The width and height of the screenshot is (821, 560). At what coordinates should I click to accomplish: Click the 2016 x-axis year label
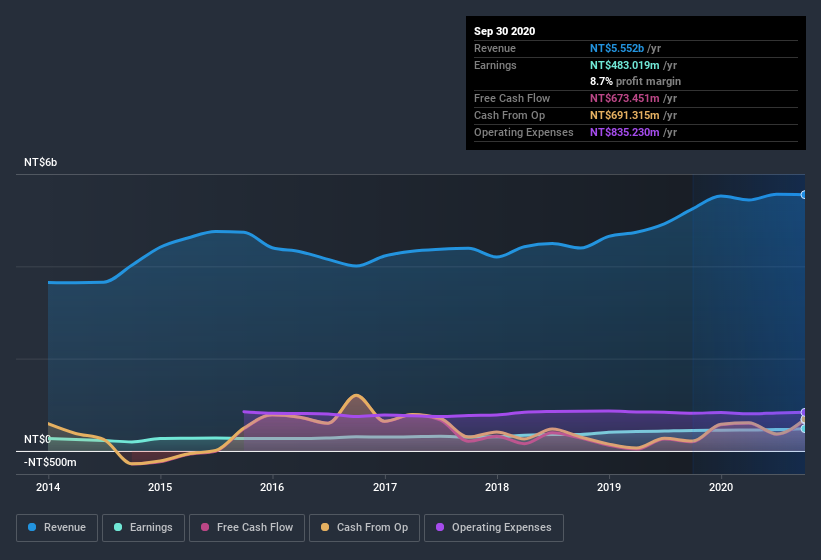point(272,488)
